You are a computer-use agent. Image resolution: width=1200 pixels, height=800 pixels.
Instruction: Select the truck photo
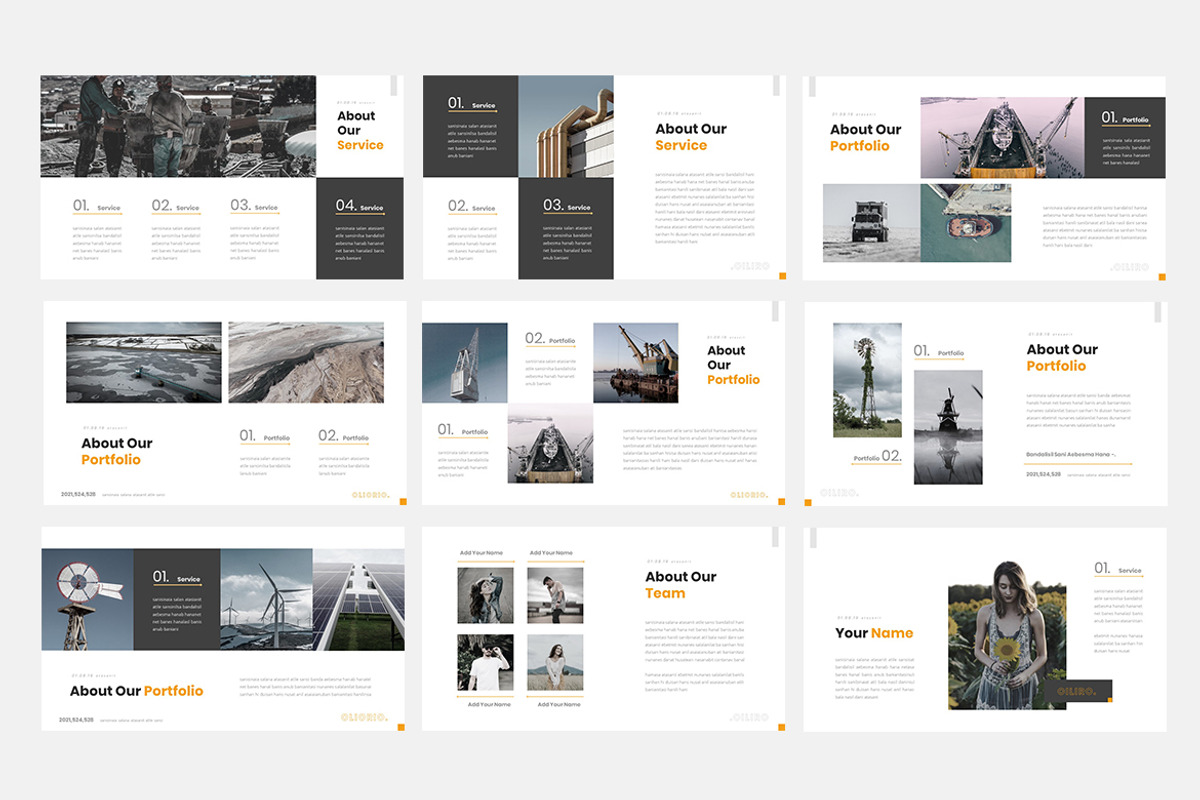(870, 223)
